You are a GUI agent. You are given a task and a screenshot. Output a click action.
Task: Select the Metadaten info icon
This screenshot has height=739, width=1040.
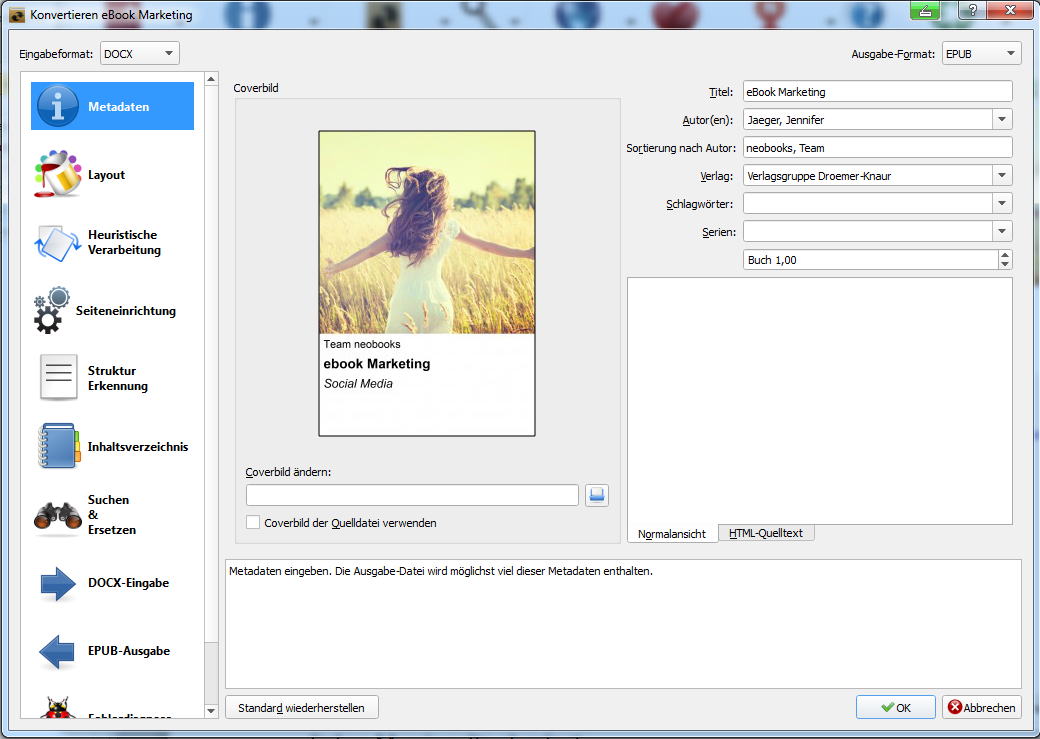59,106
